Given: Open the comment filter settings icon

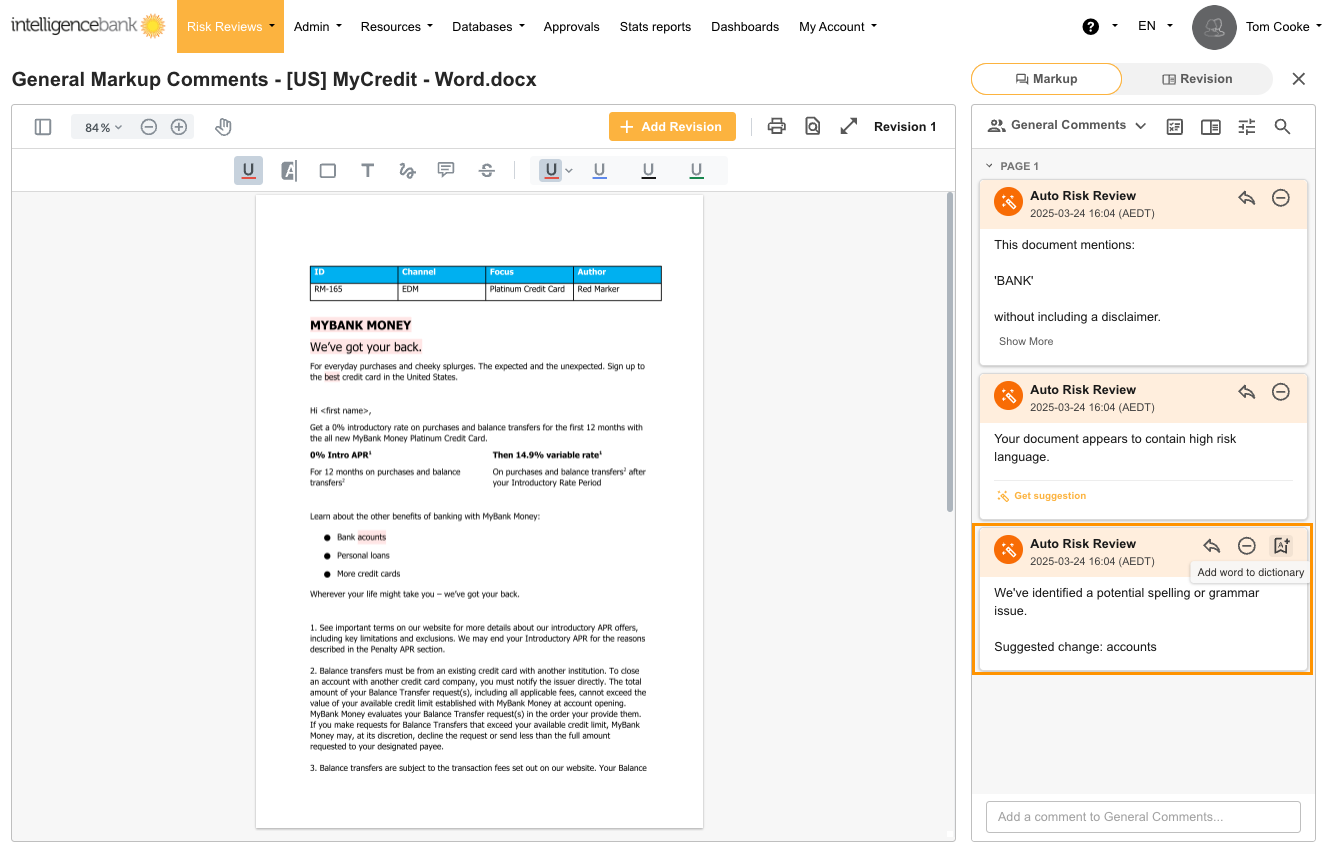Looking at the screenshot, I should point(1247,127).
